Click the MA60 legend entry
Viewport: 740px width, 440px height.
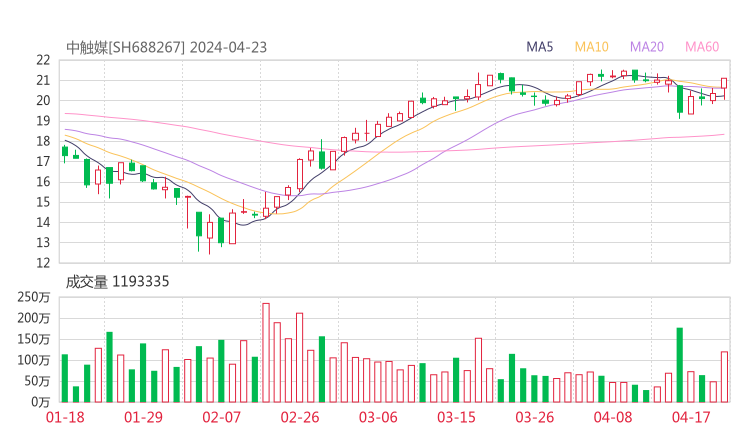702,47
